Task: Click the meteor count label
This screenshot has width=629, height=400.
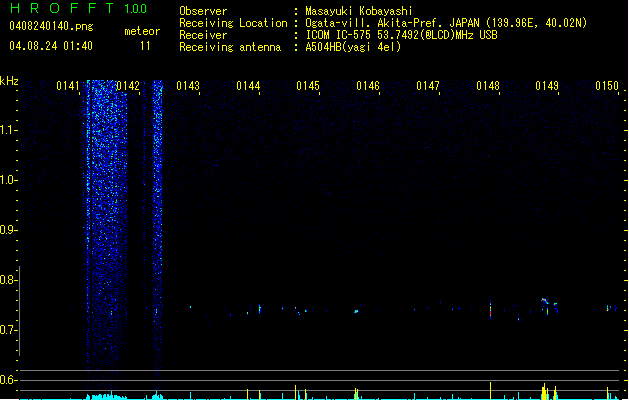Action: pyautogui.click(x=142, y=31)
